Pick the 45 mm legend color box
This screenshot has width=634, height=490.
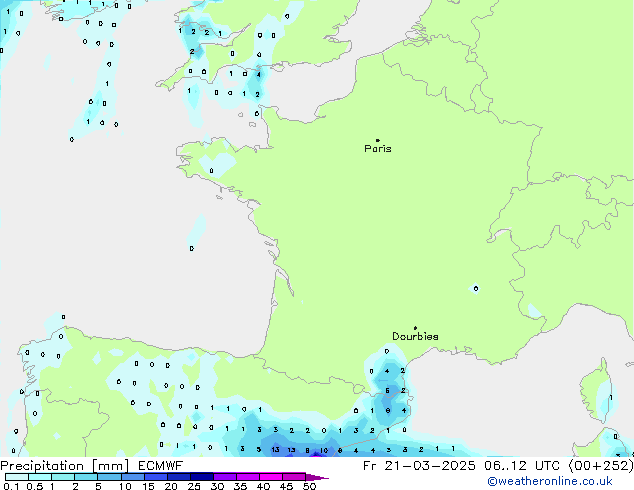pos(294,477)
